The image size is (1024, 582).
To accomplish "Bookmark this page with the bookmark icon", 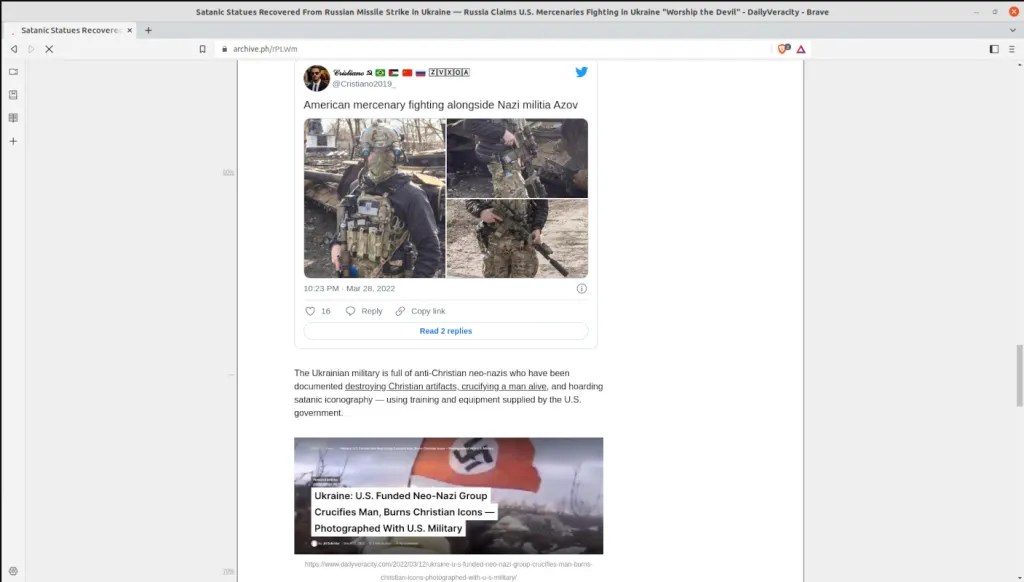I will tap(203, 49).
